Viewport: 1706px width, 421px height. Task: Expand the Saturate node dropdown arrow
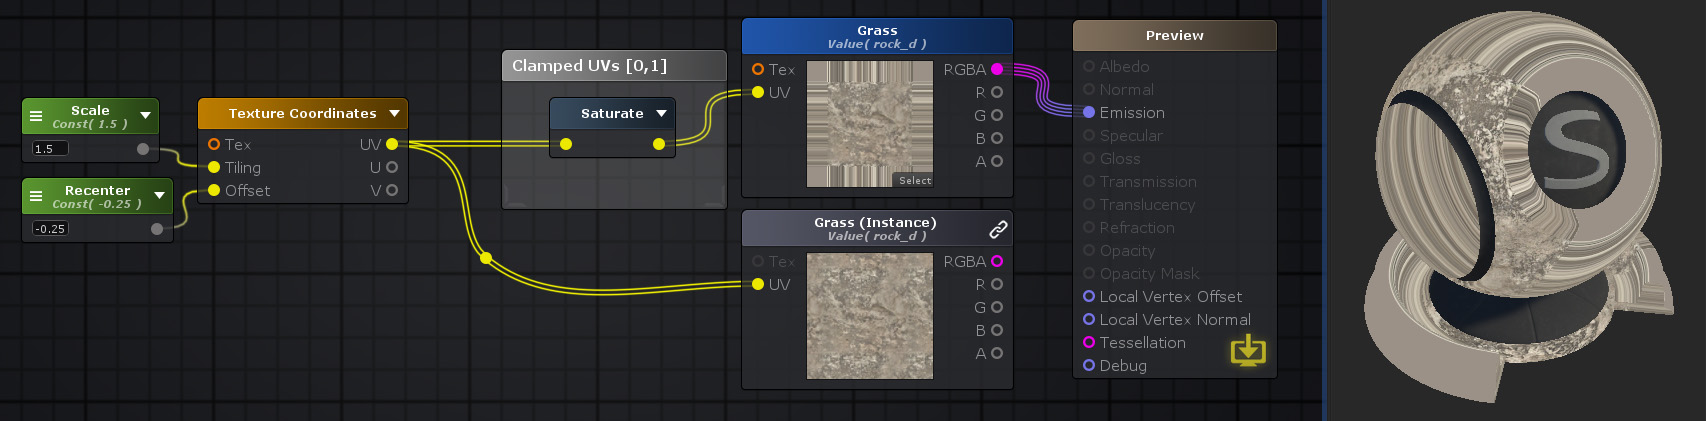pyautogui.click(x=661, y=113)
